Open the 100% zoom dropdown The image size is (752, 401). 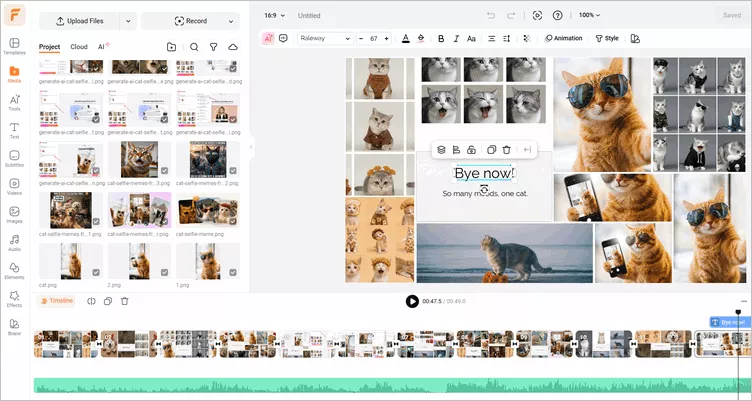(589, 15)
